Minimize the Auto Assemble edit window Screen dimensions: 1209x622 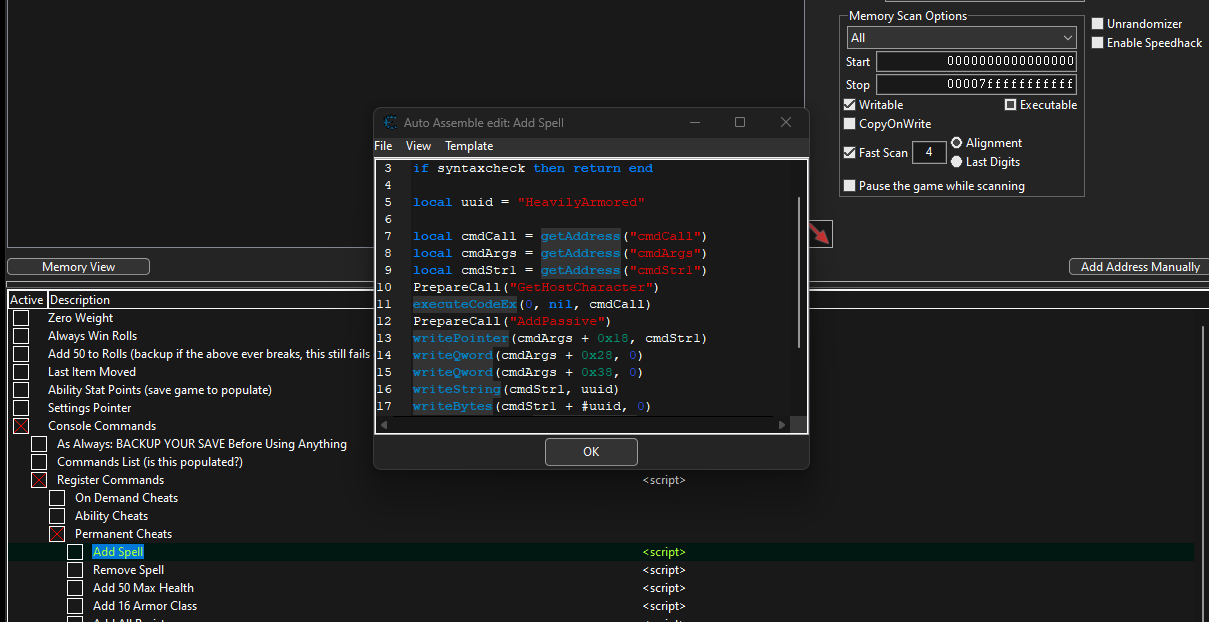[x=695, y=122]
